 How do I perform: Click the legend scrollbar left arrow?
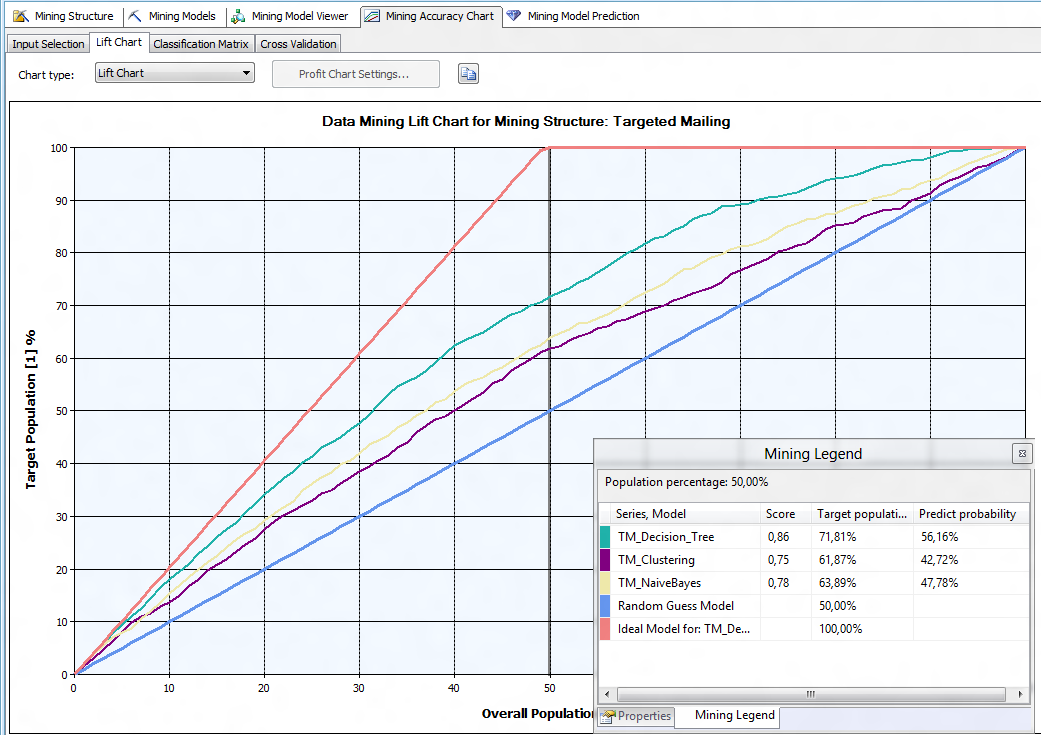[607, 694]
